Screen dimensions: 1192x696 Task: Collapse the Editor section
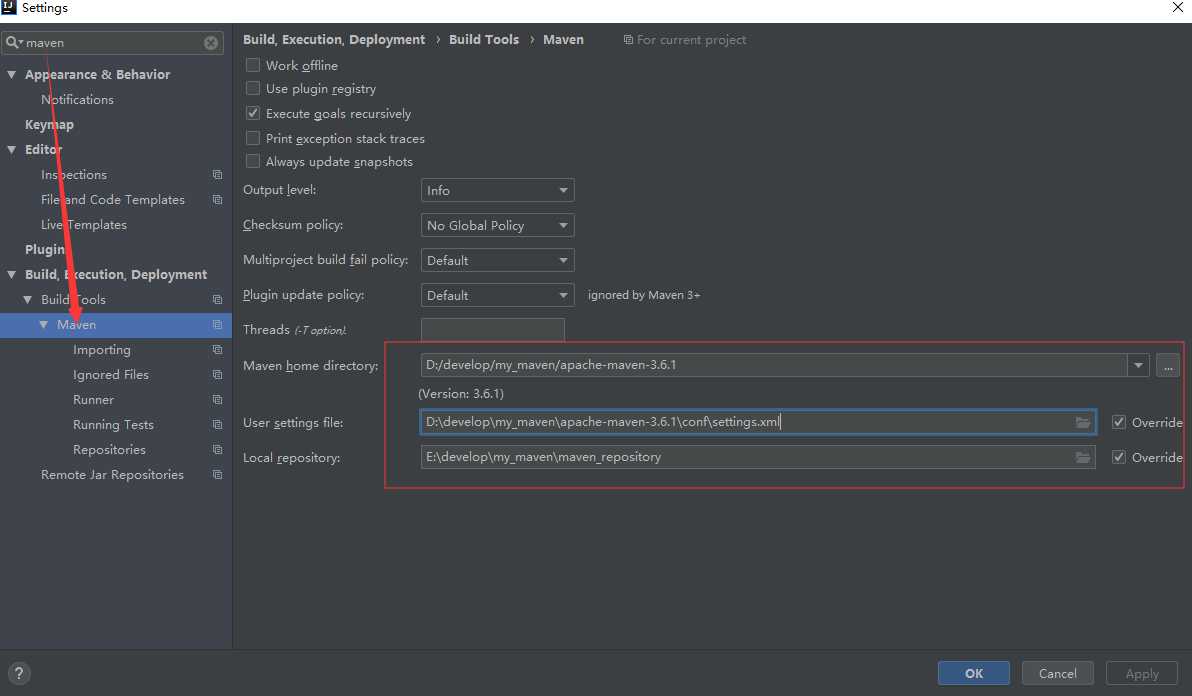pos(11,150)
